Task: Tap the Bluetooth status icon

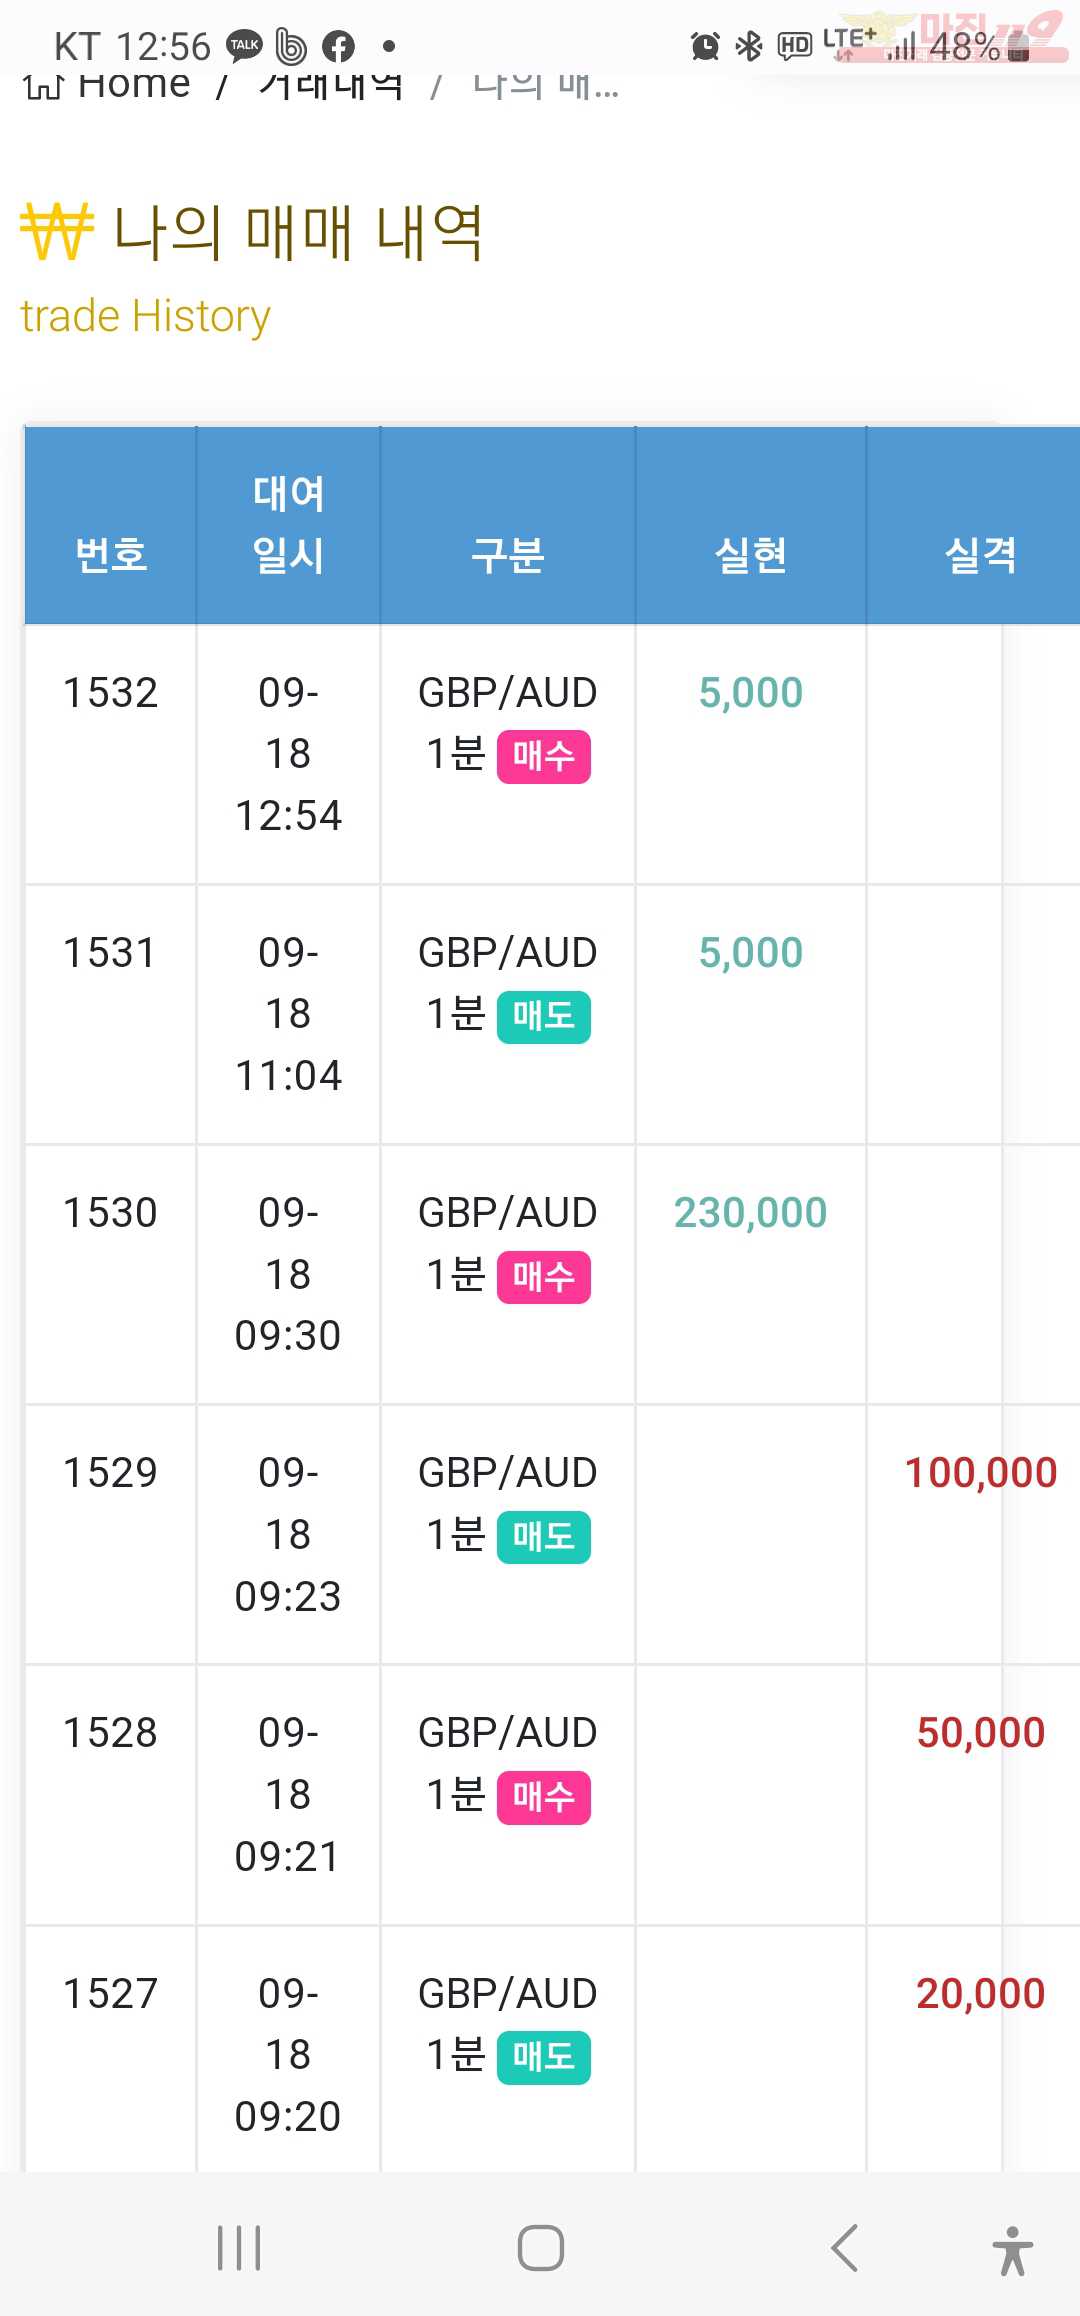Action: (x=749, y=46)
